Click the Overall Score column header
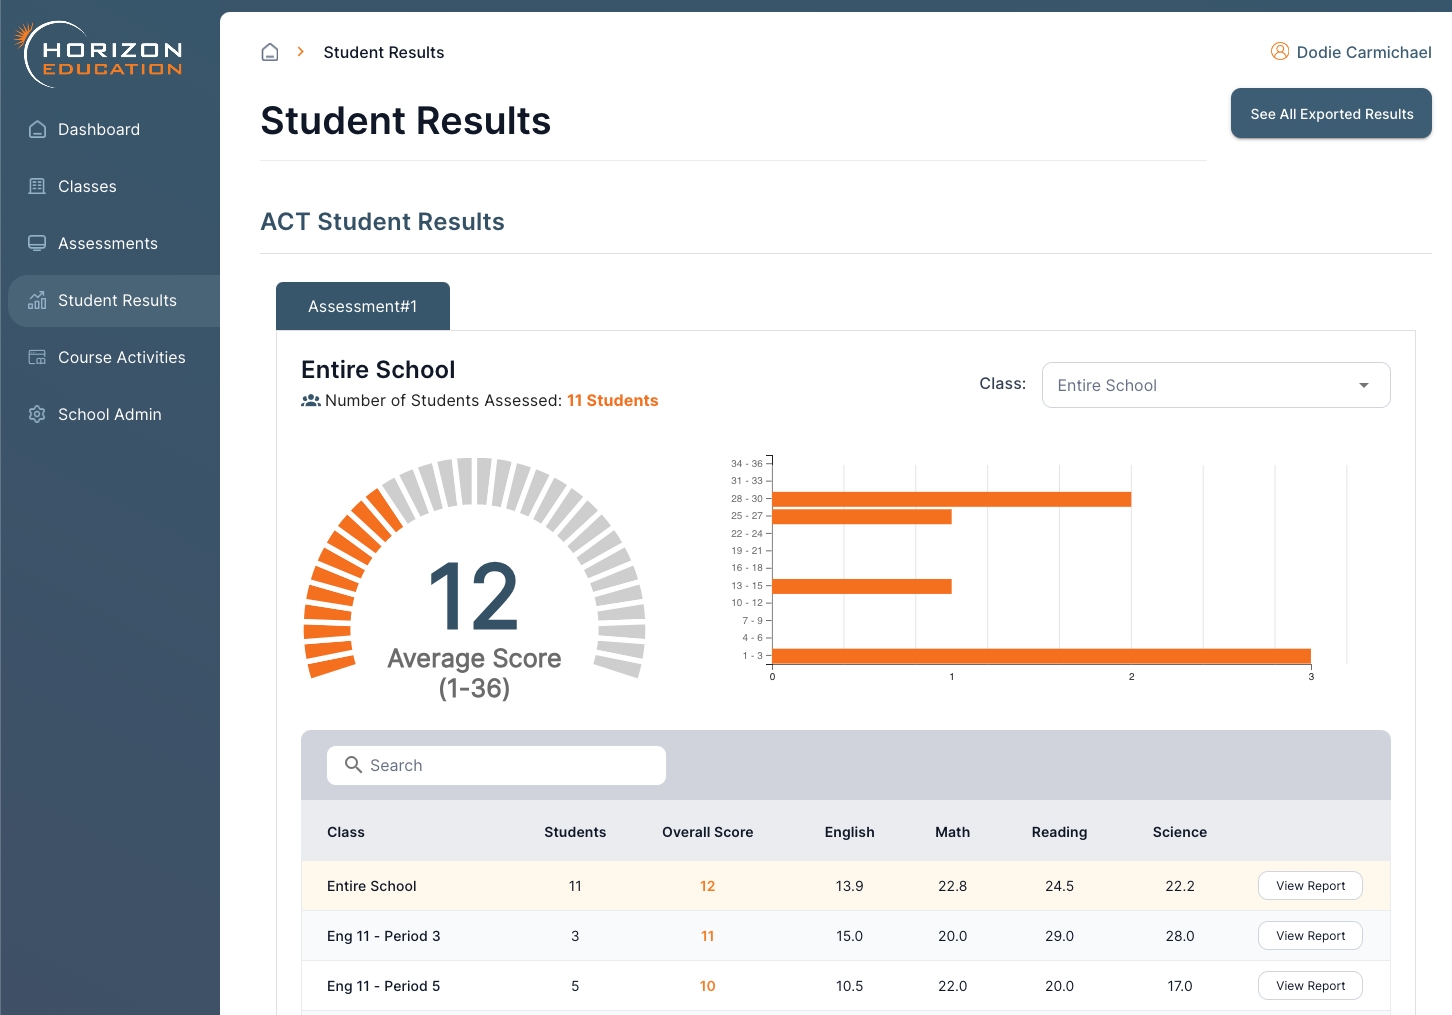 point(707,832)
